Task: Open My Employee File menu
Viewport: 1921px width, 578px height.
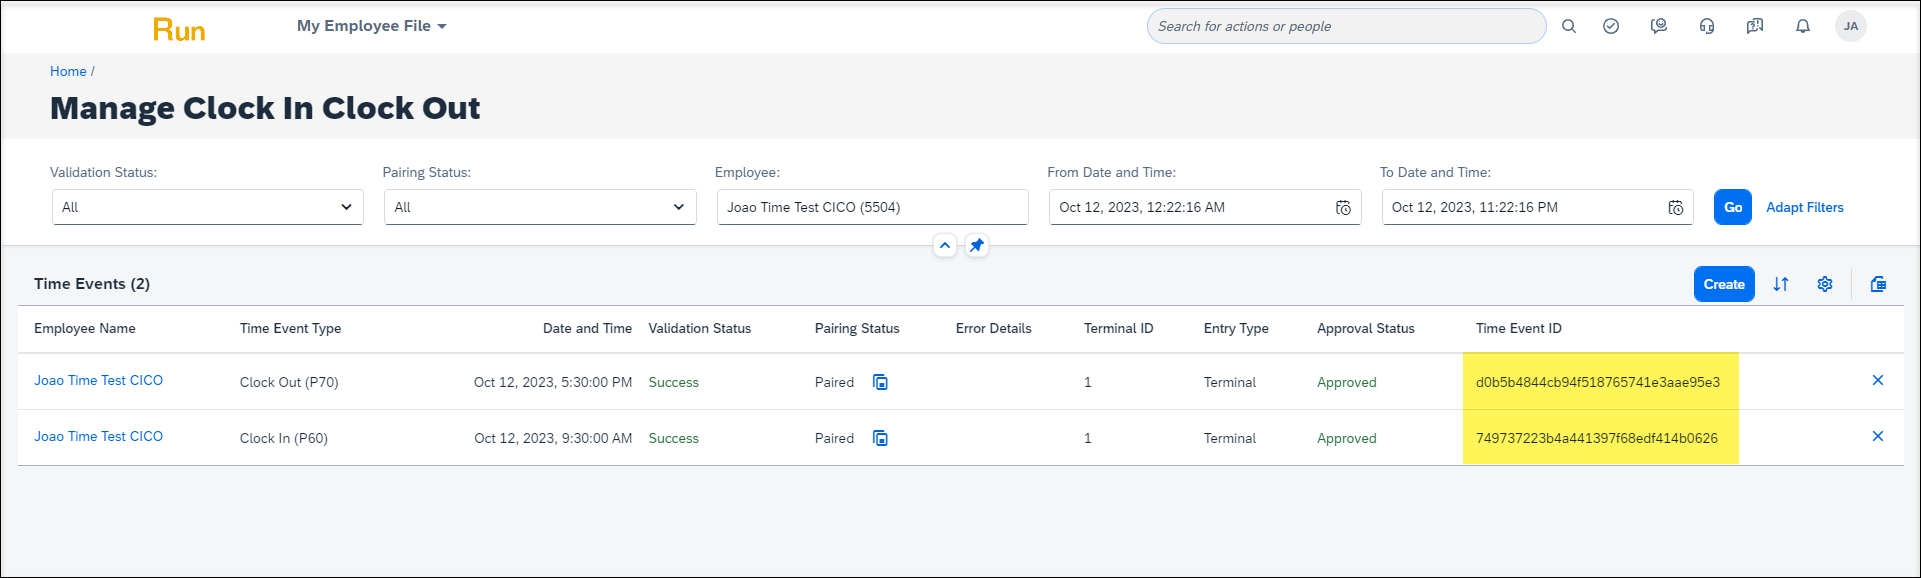Action: click(x=372, y=26)
